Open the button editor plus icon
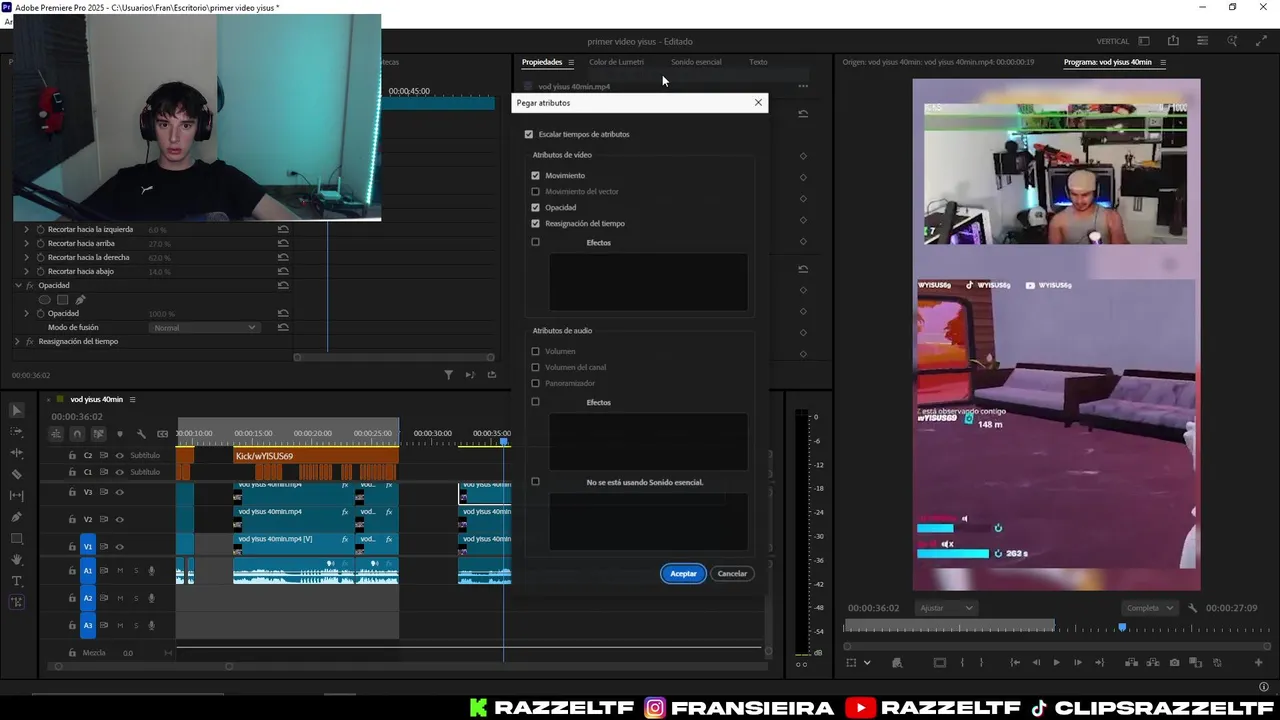Viewport: 1280px width, 720px height. tap(1259, 663)
